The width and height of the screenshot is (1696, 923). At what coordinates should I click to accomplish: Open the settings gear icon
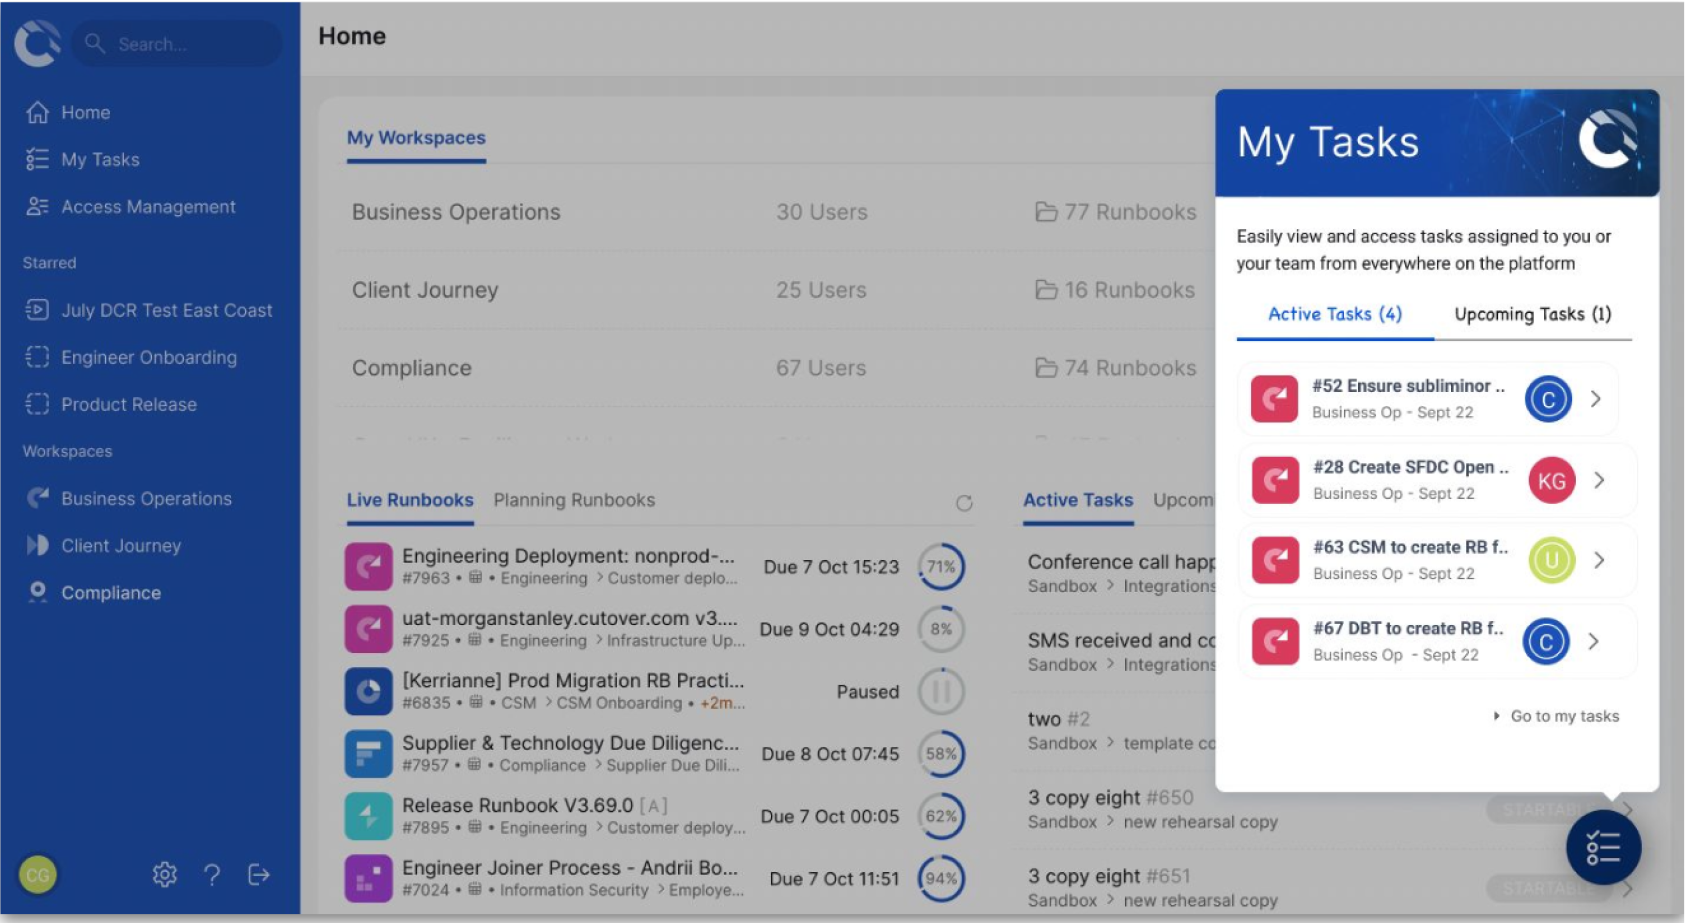165,875
